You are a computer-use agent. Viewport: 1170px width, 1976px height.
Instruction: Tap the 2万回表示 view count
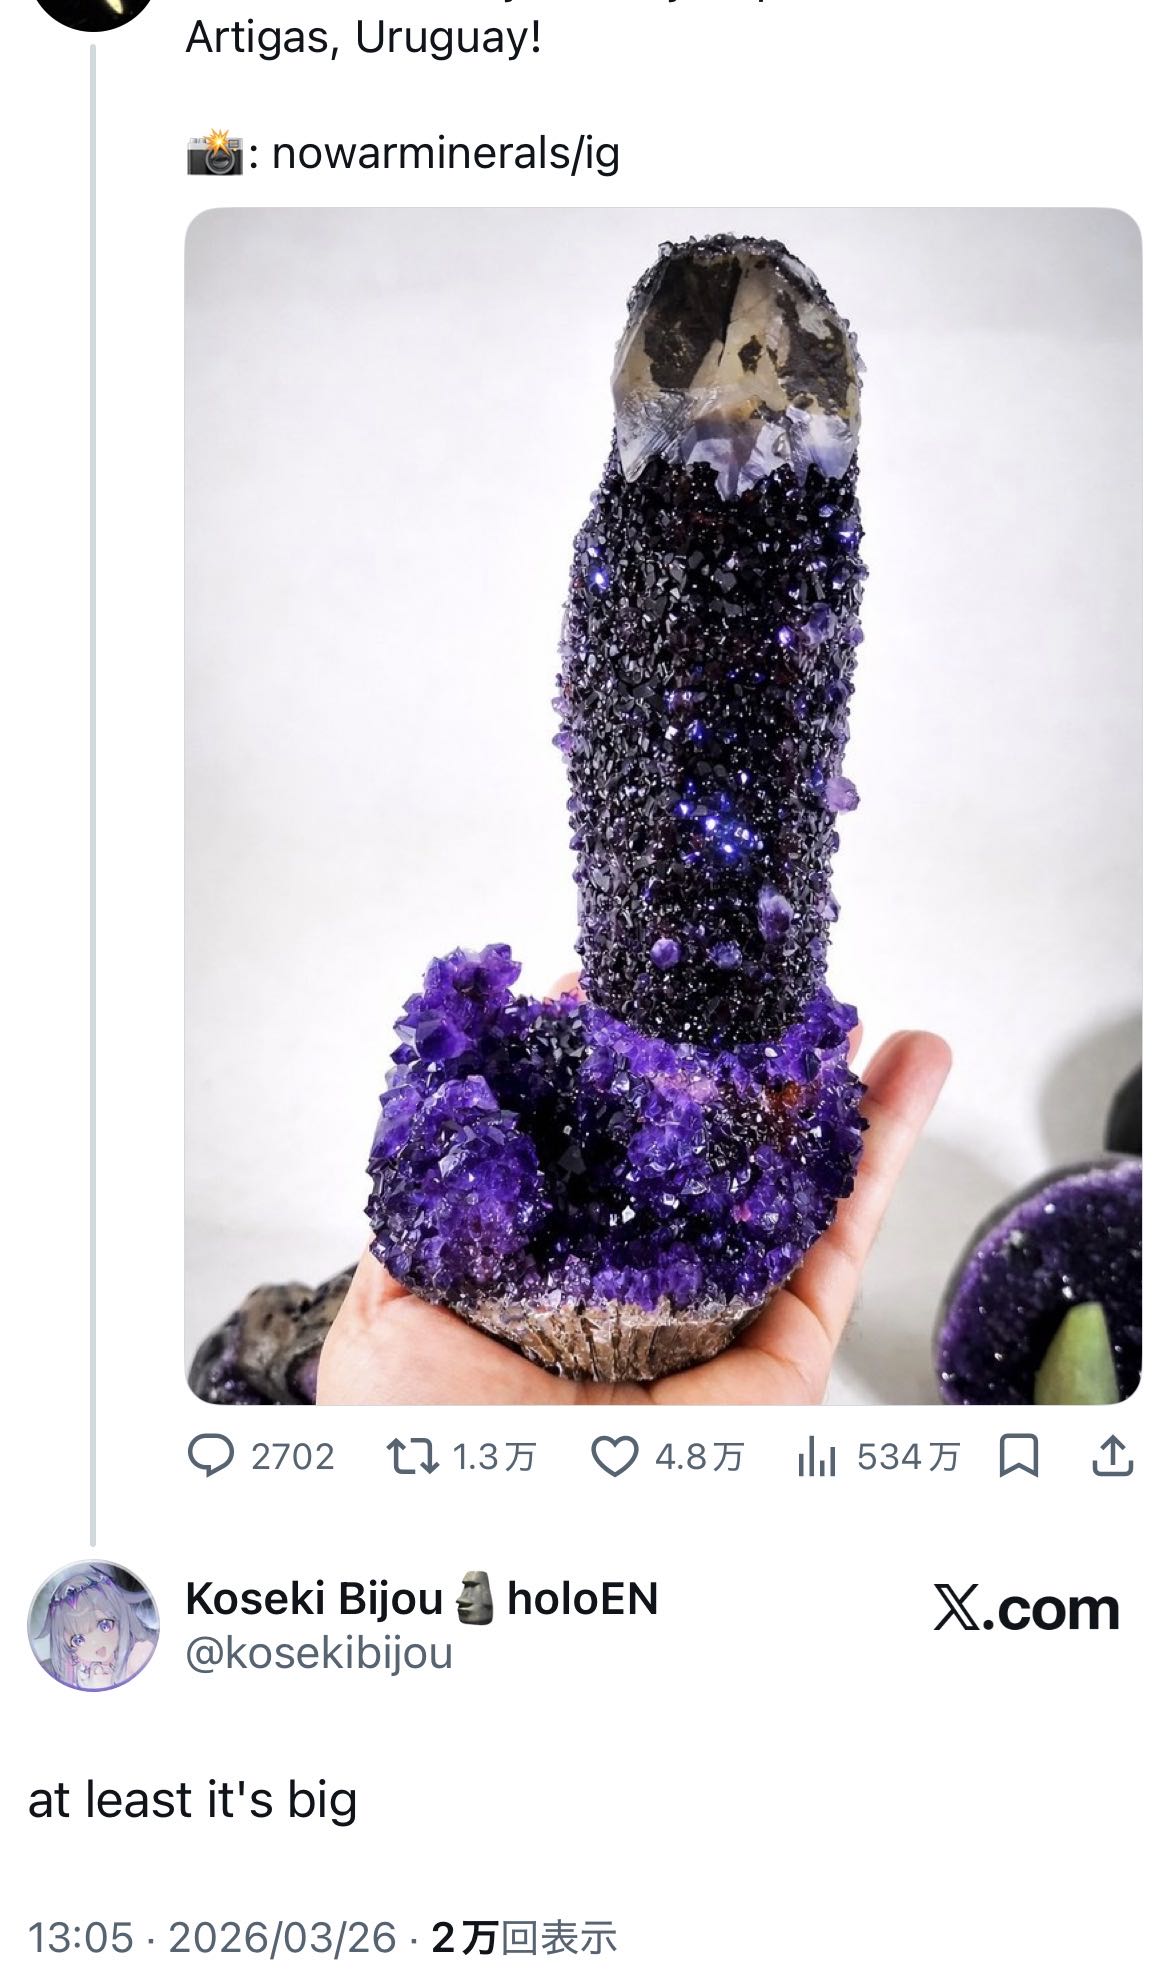[524, 1938]
